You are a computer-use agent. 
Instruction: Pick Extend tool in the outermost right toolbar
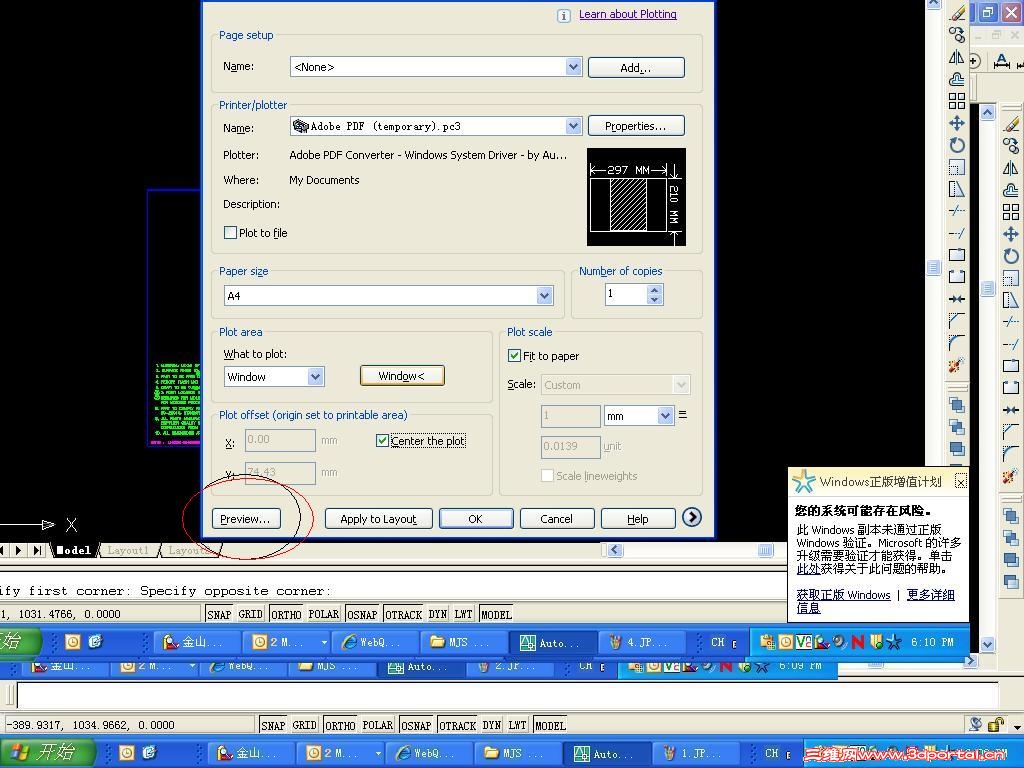1011,344
